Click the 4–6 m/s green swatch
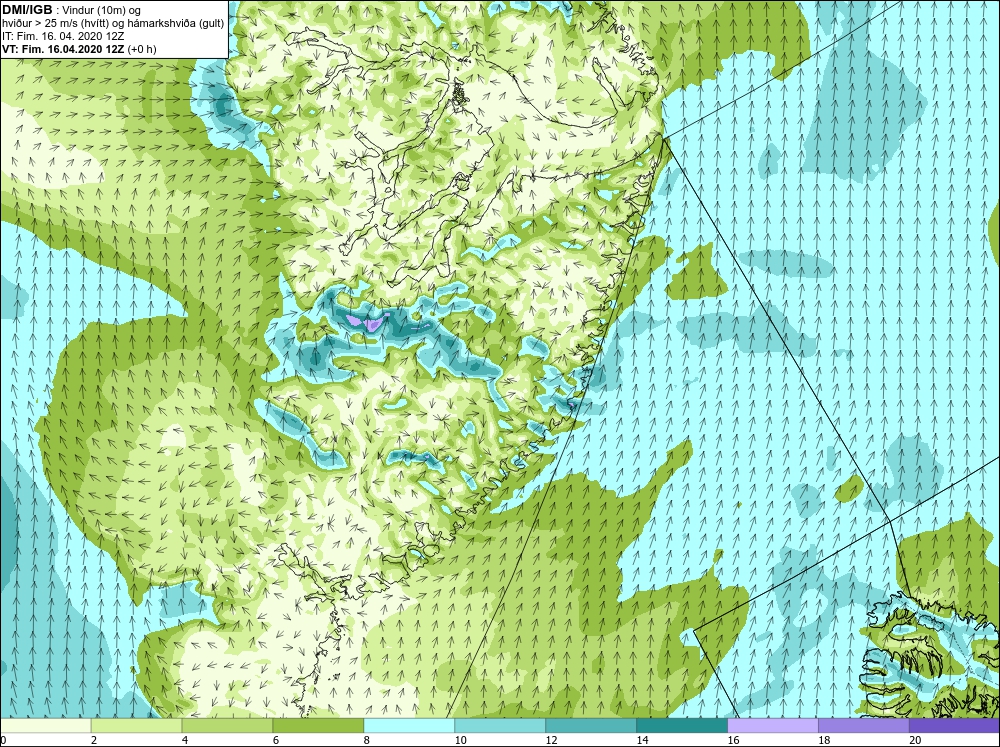This screenshot has height=747, width=1000. [x=227, y=726]
